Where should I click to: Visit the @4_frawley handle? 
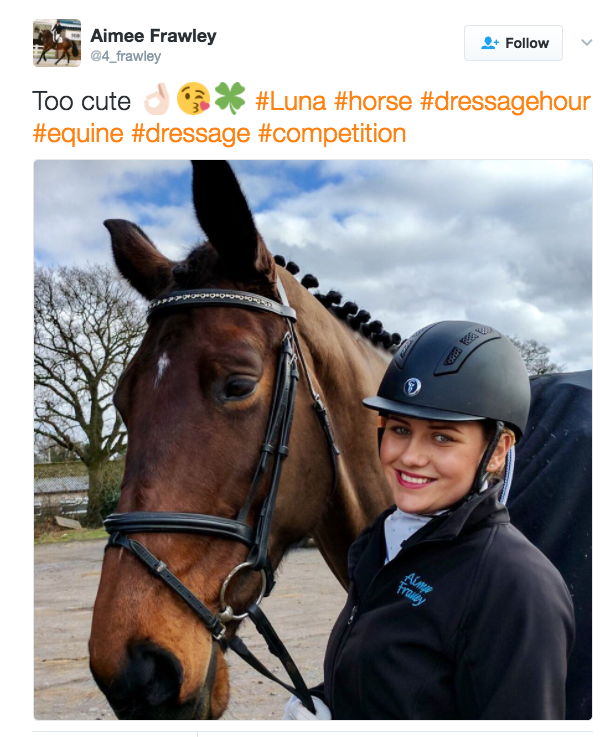pos(125,56)
